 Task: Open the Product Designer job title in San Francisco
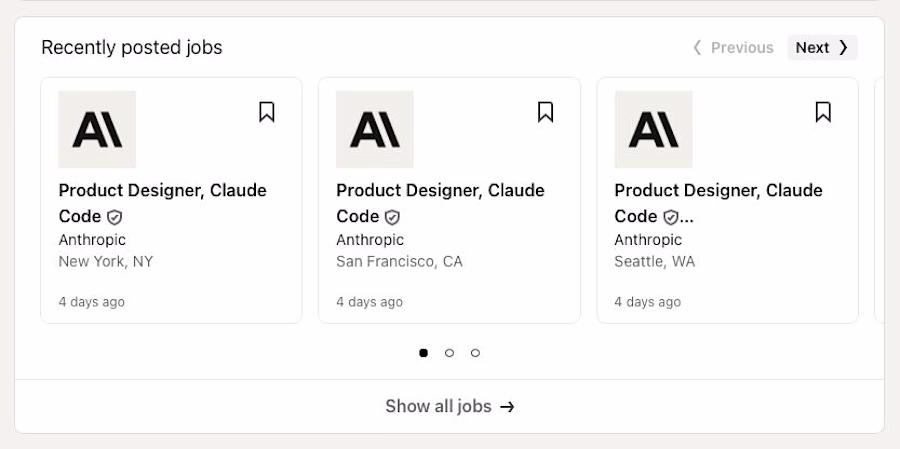440,191
